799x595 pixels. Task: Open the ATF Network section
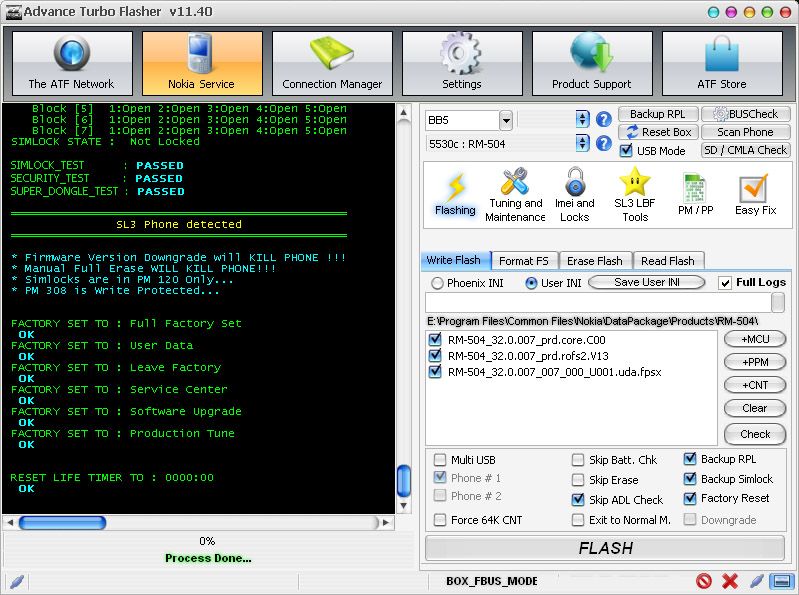(72, 63)
